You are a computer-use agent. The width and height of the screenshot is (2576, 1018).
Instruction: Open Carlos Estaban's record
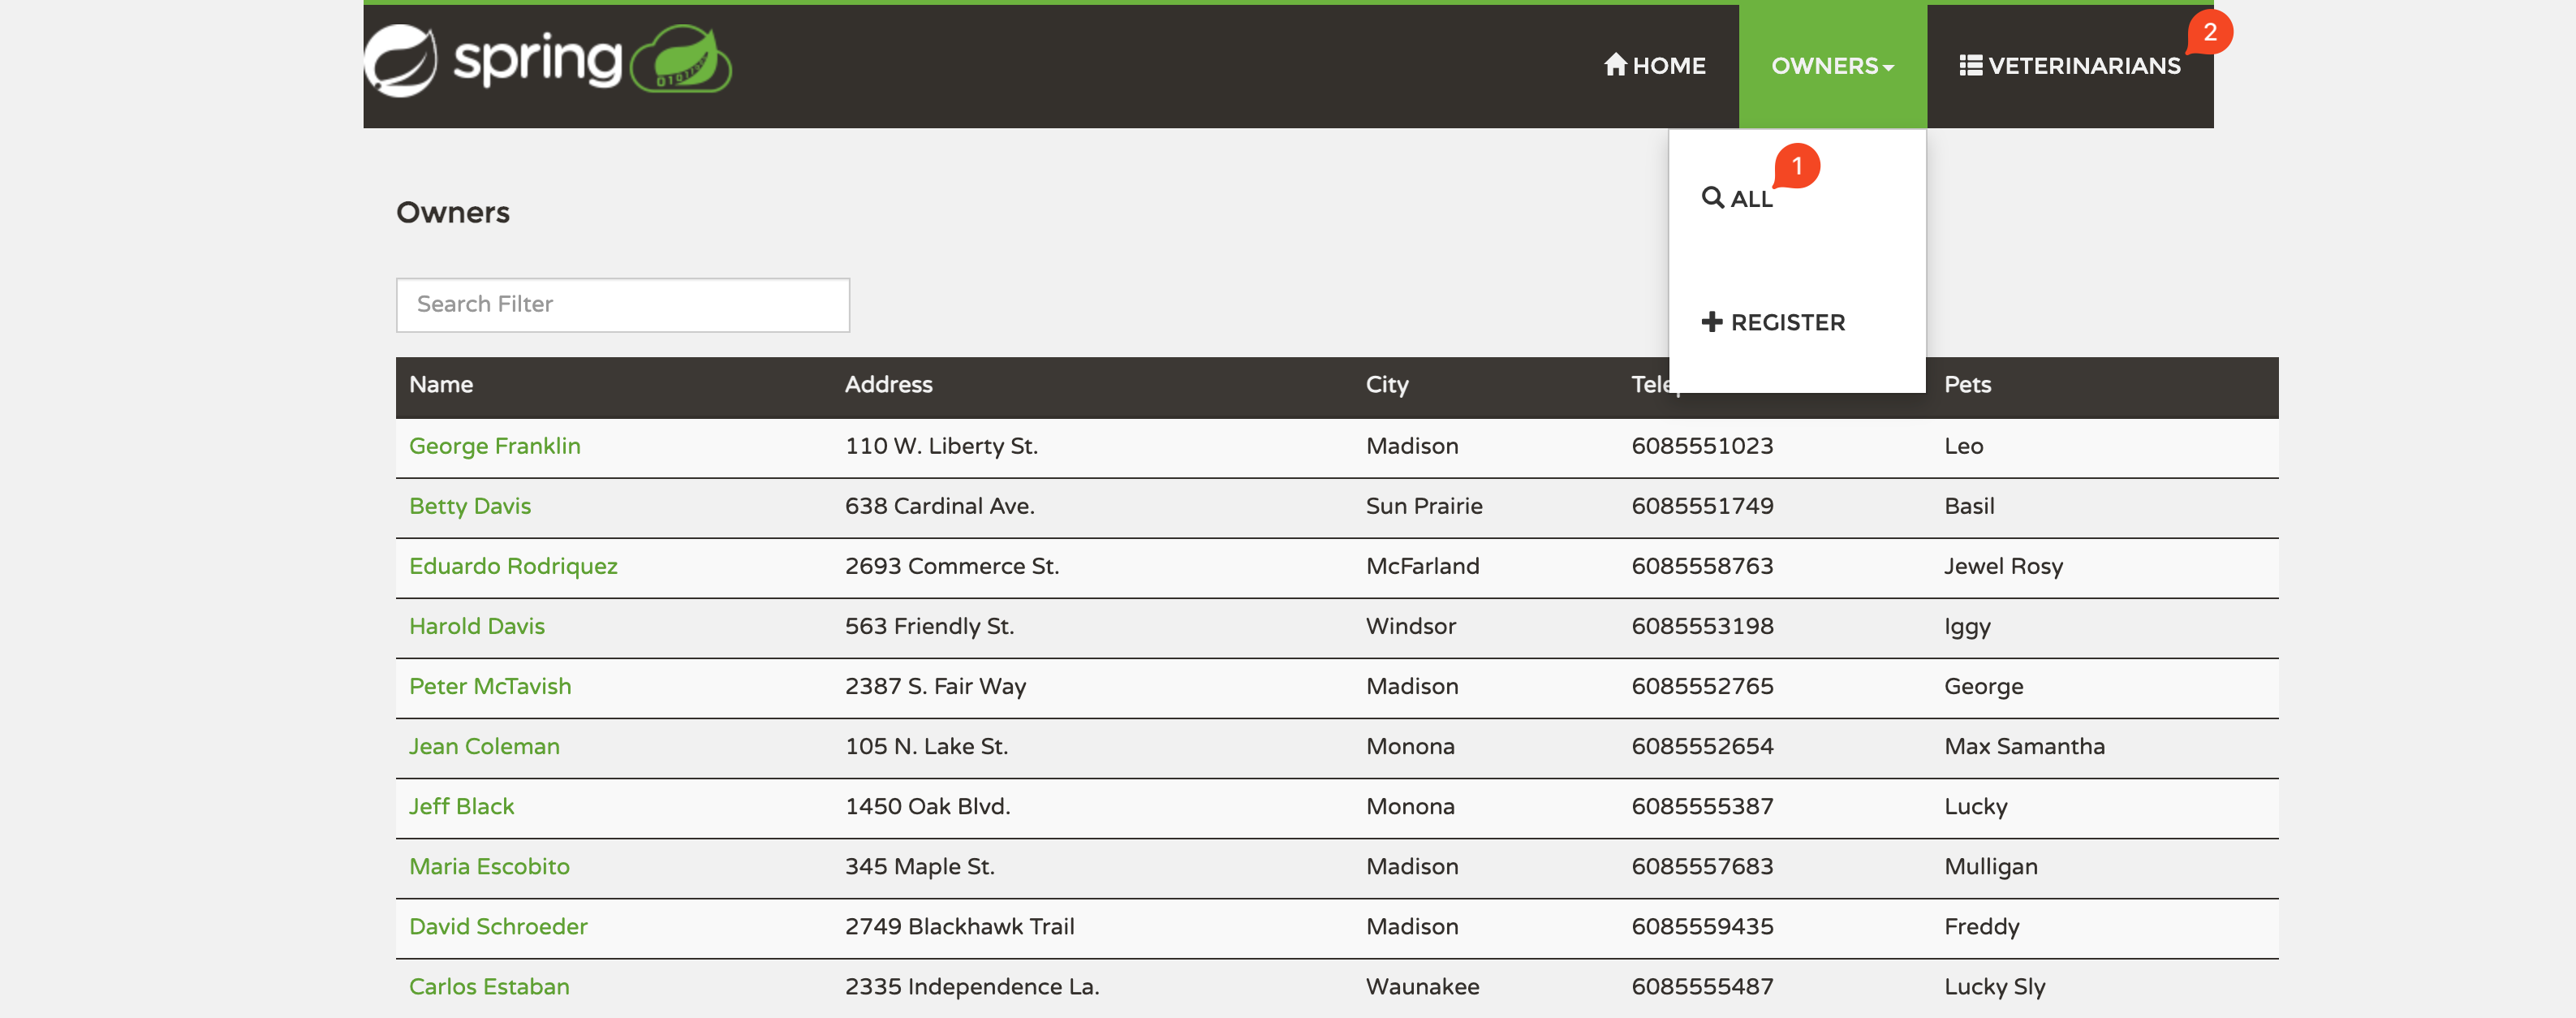coord(488,986)
